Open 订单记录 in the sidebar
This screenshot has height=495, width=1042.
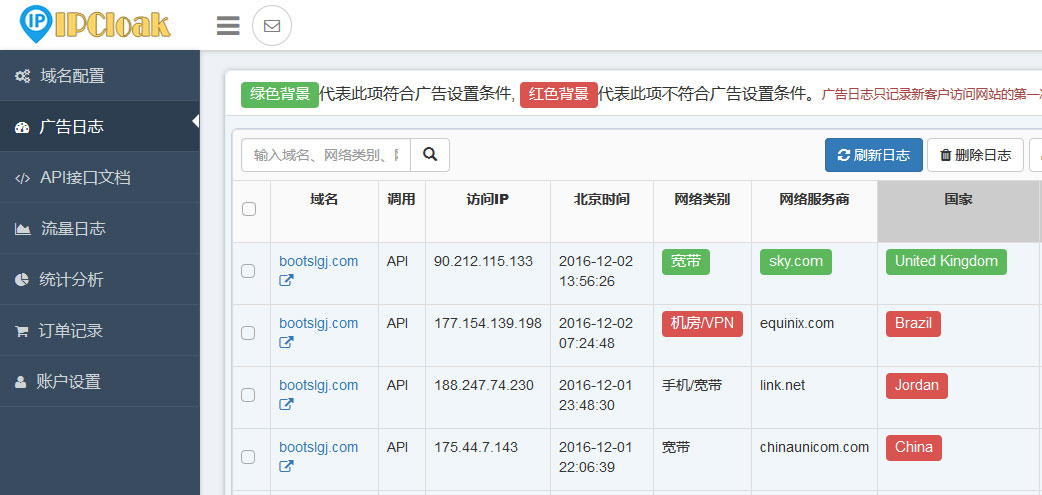[x=100, y=331]
